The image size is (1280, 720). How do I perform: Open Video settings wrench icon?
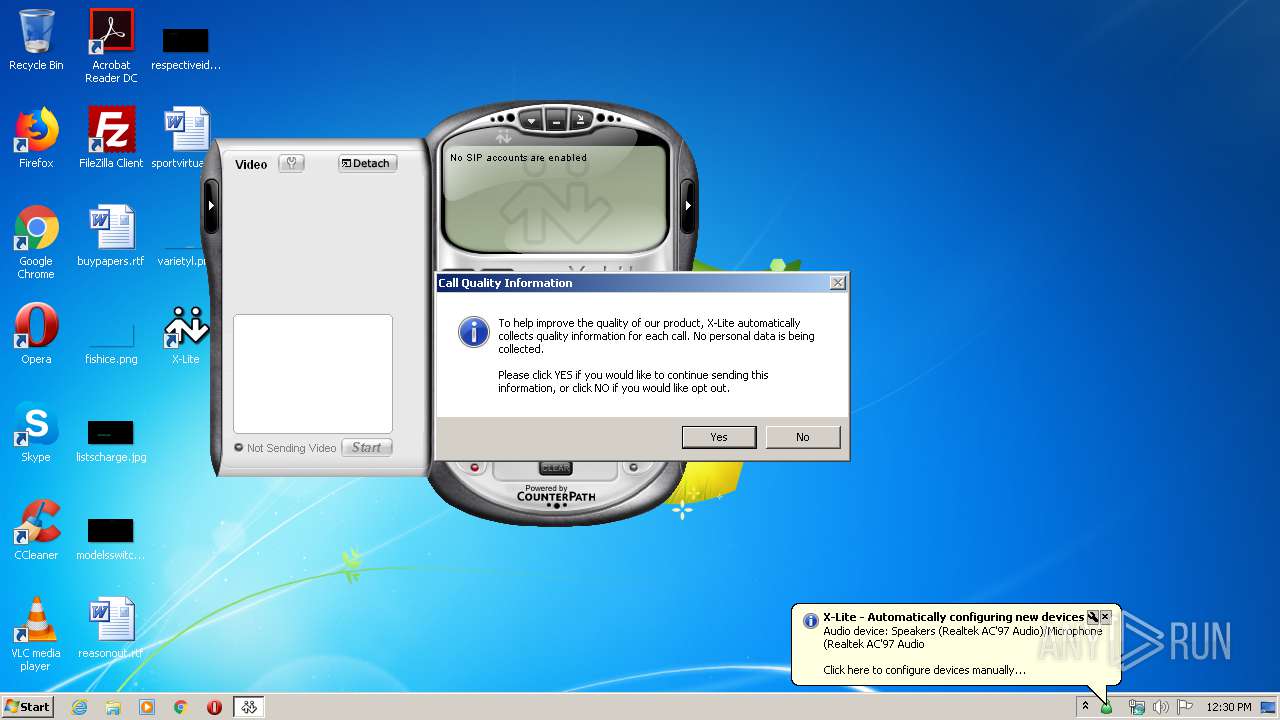click(291, 163)
